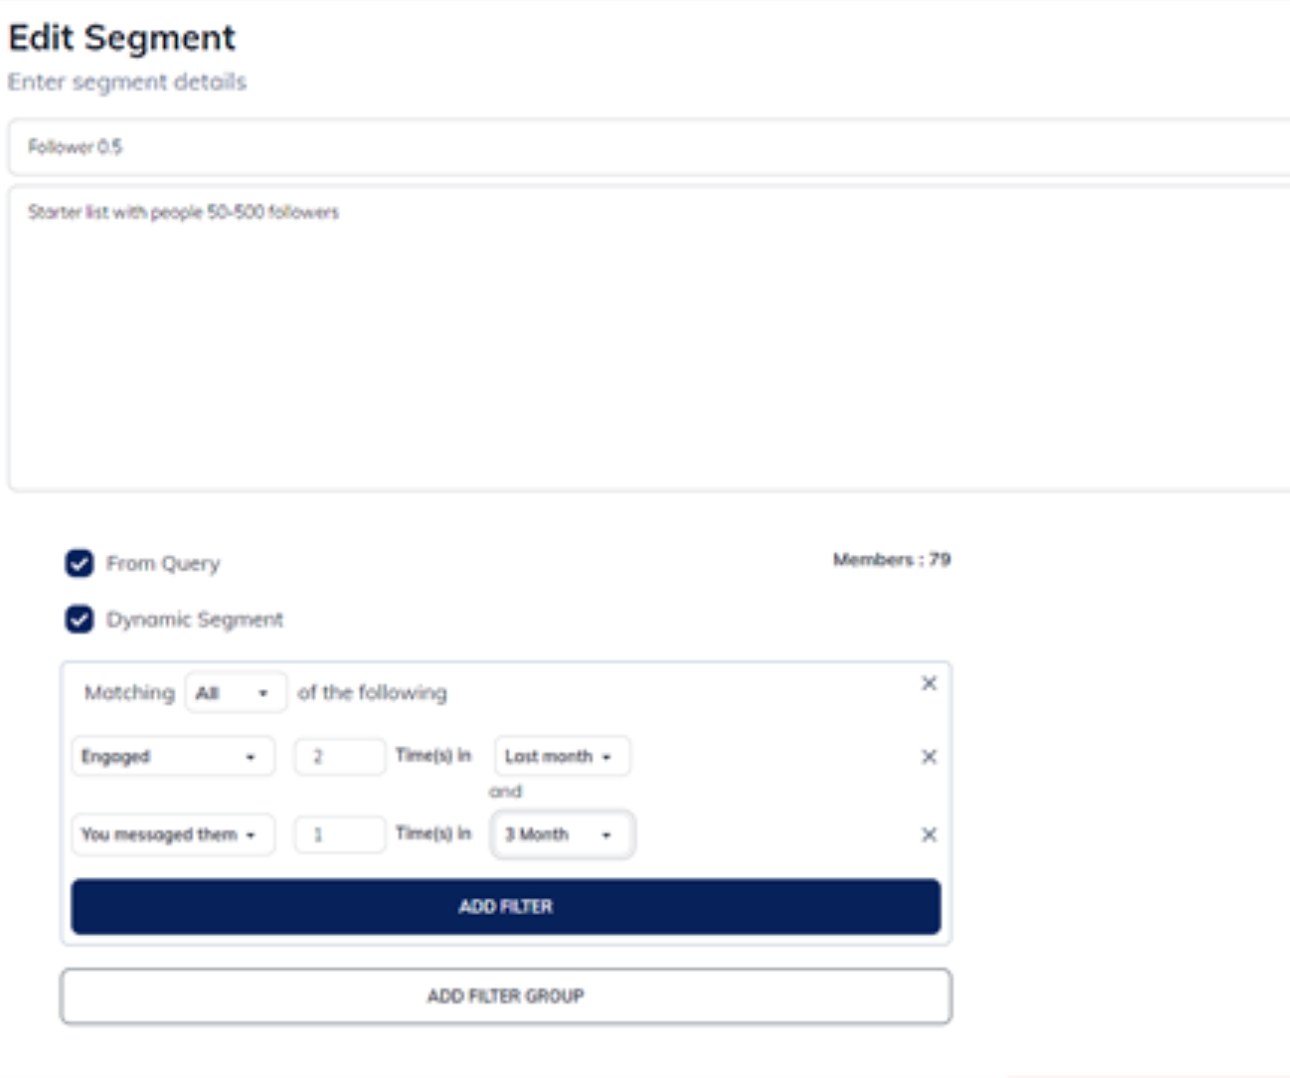The height and width of the screenshot is (1078, 1290).
Task: Click the From Query label
Action: (163, 564)
